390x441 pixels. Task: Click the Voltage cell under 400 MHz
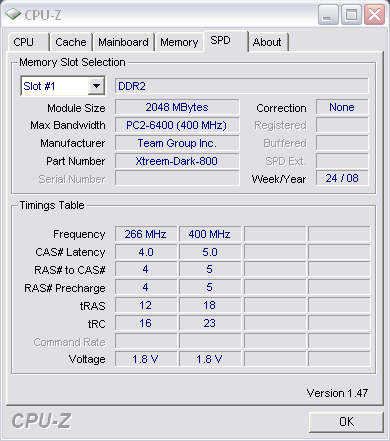tap(210, 359)
